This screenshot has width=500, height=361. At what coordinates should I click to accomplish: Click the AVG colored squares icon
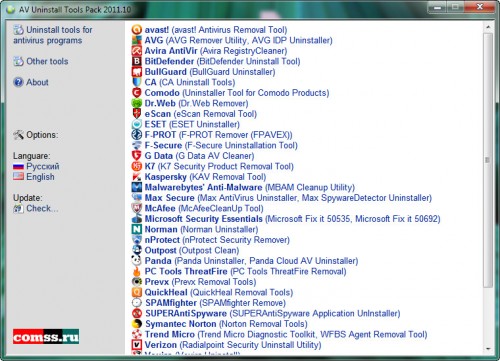point(137,40)
